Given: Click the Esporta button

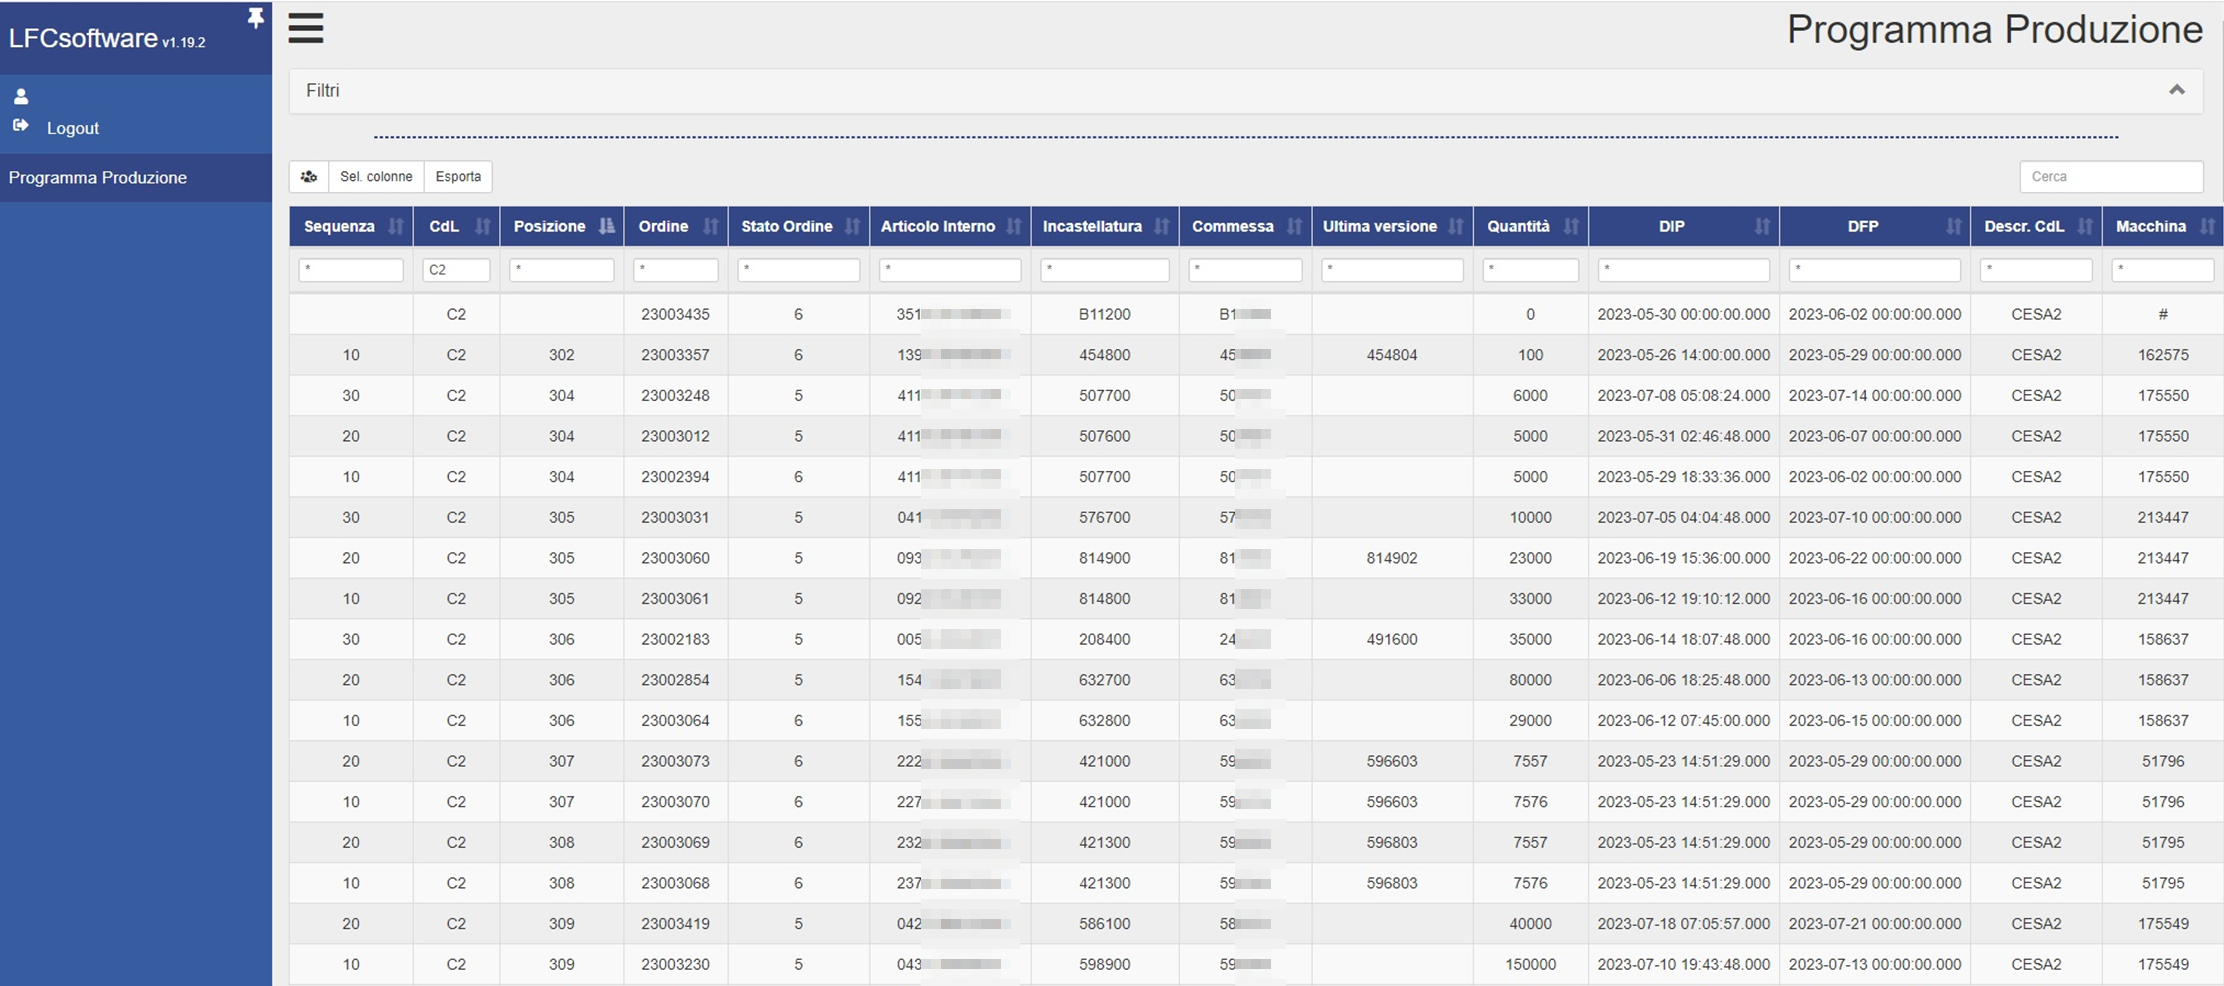Looking at the screenshot, I should point(458,177).
